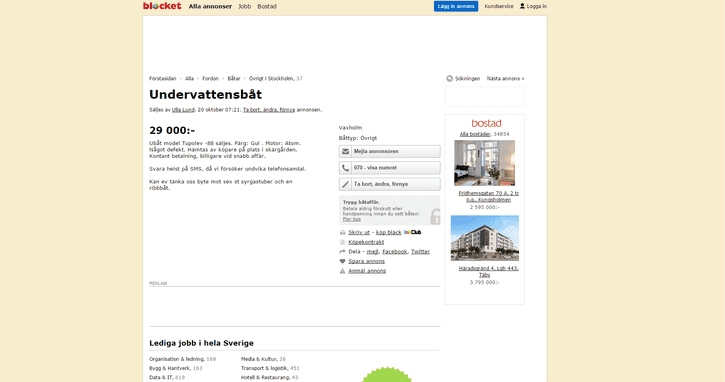Click the warning triangle icon for Anmäl annons
This screenshot has width=725, height=382.
pos(342,271)
